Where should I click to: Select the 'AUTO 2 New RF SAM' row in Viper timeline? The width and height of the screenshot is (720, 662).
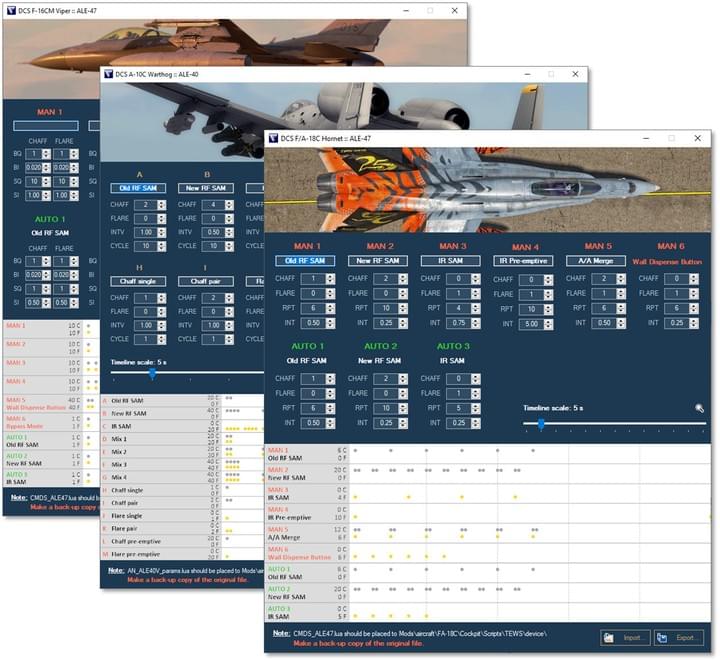[x=51, y=460]
